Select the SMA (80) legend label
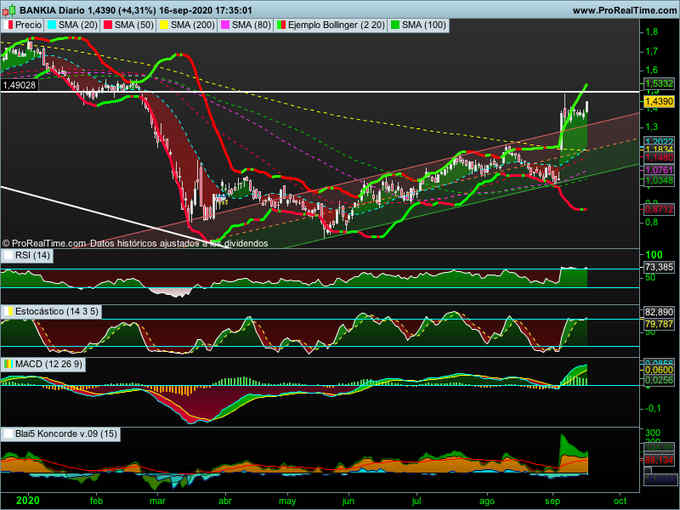 pyautogui.click(x=246, y=25)
